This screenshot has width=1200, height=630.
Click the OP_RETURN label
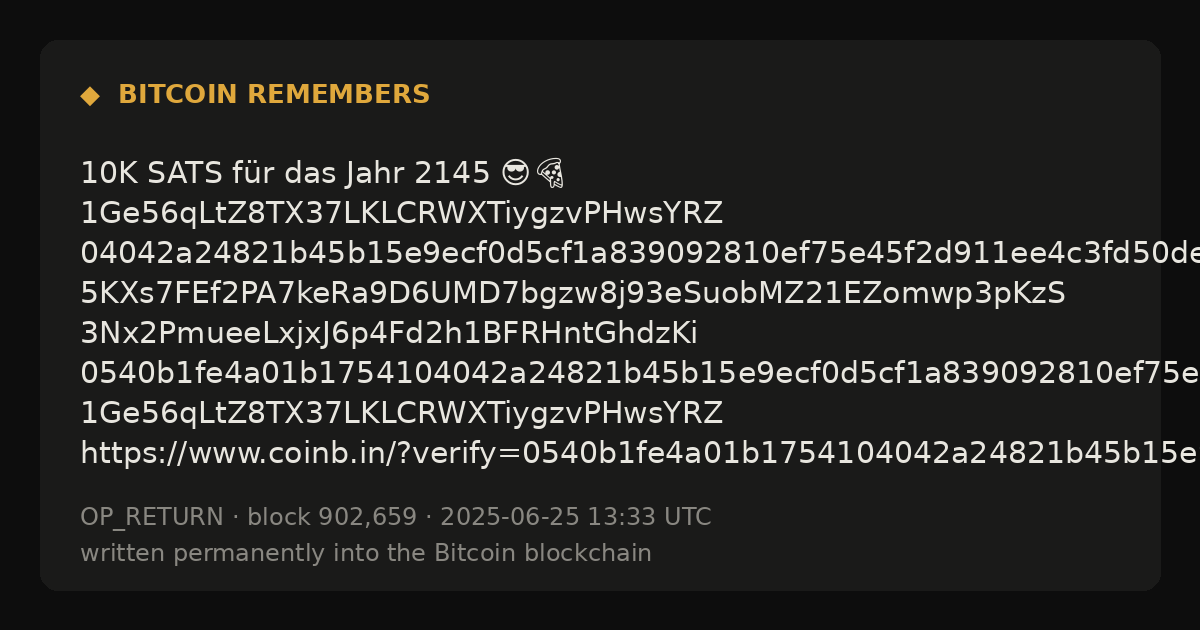pos(152,518)
